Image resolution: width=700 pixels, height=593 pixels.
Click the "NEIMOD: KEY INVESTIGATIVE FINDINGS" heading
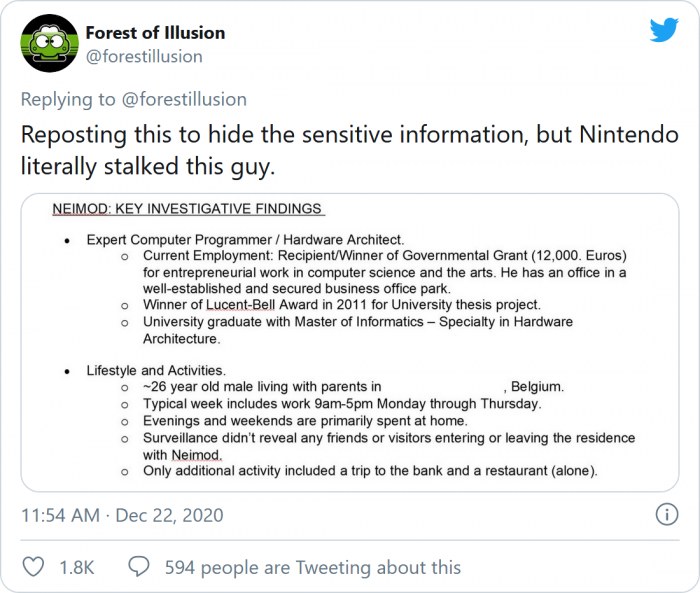coord(187,209)
